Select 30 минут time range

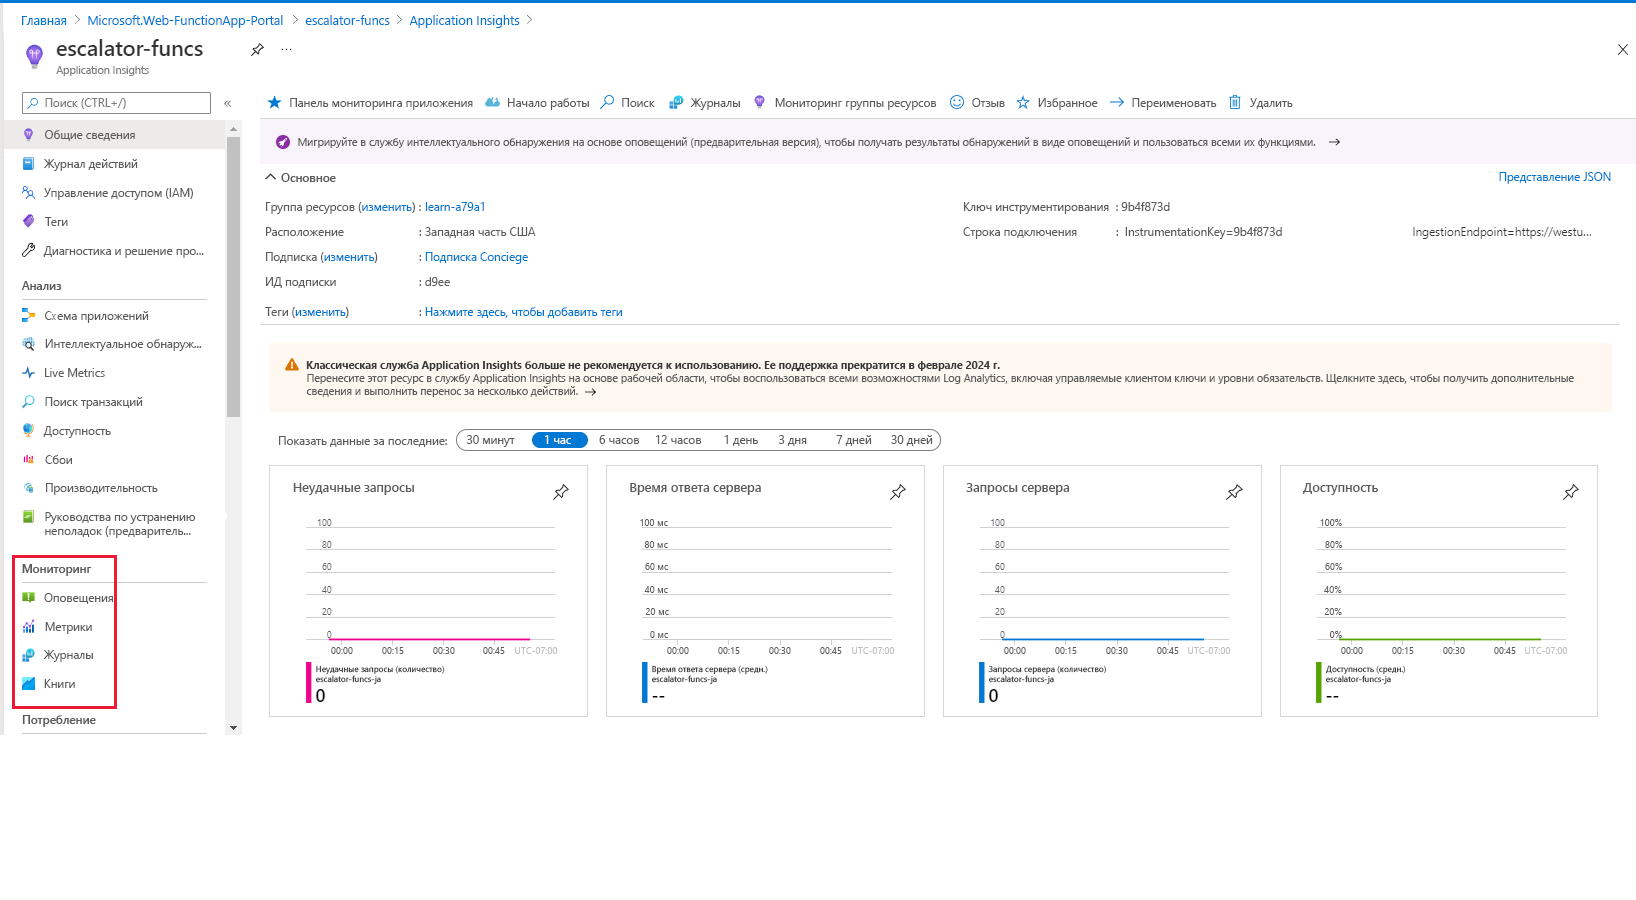(x=490, y=440)
